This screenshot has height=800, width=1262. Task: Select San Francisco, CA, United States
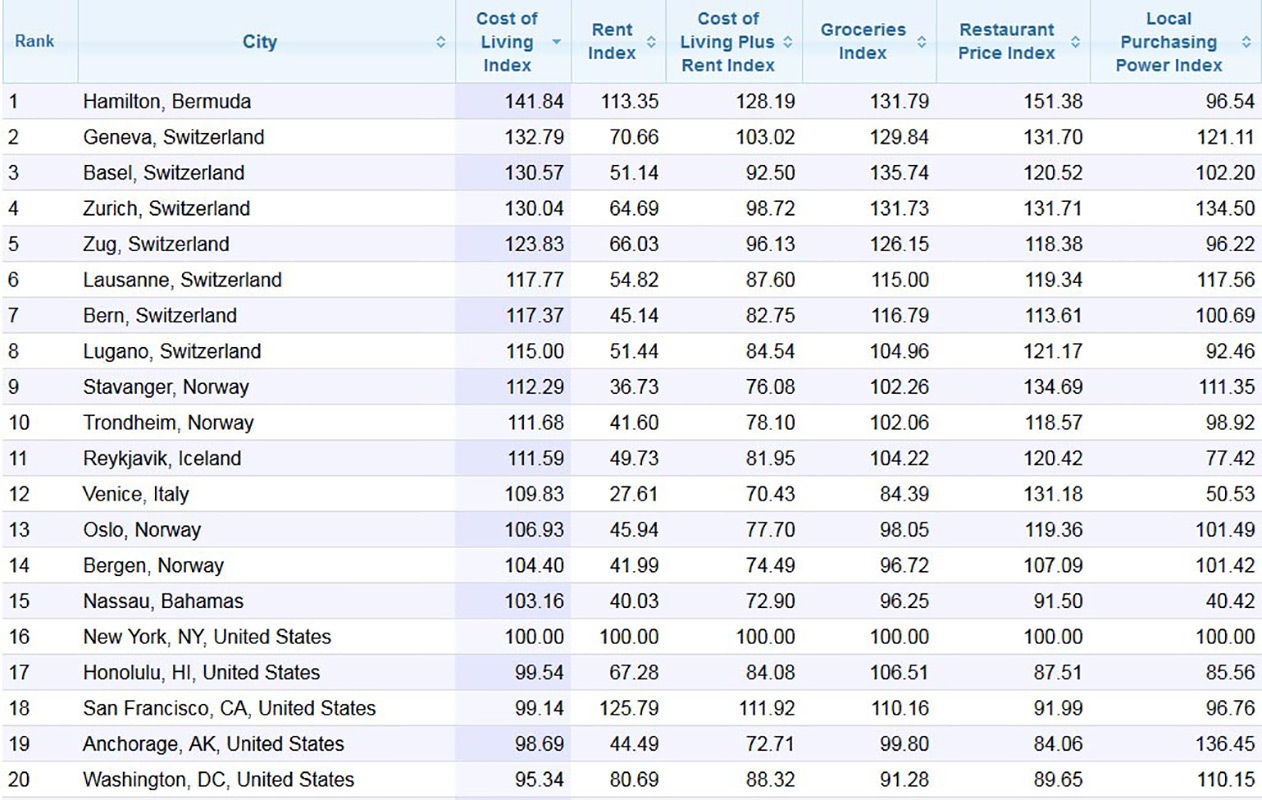coord(229,708)
